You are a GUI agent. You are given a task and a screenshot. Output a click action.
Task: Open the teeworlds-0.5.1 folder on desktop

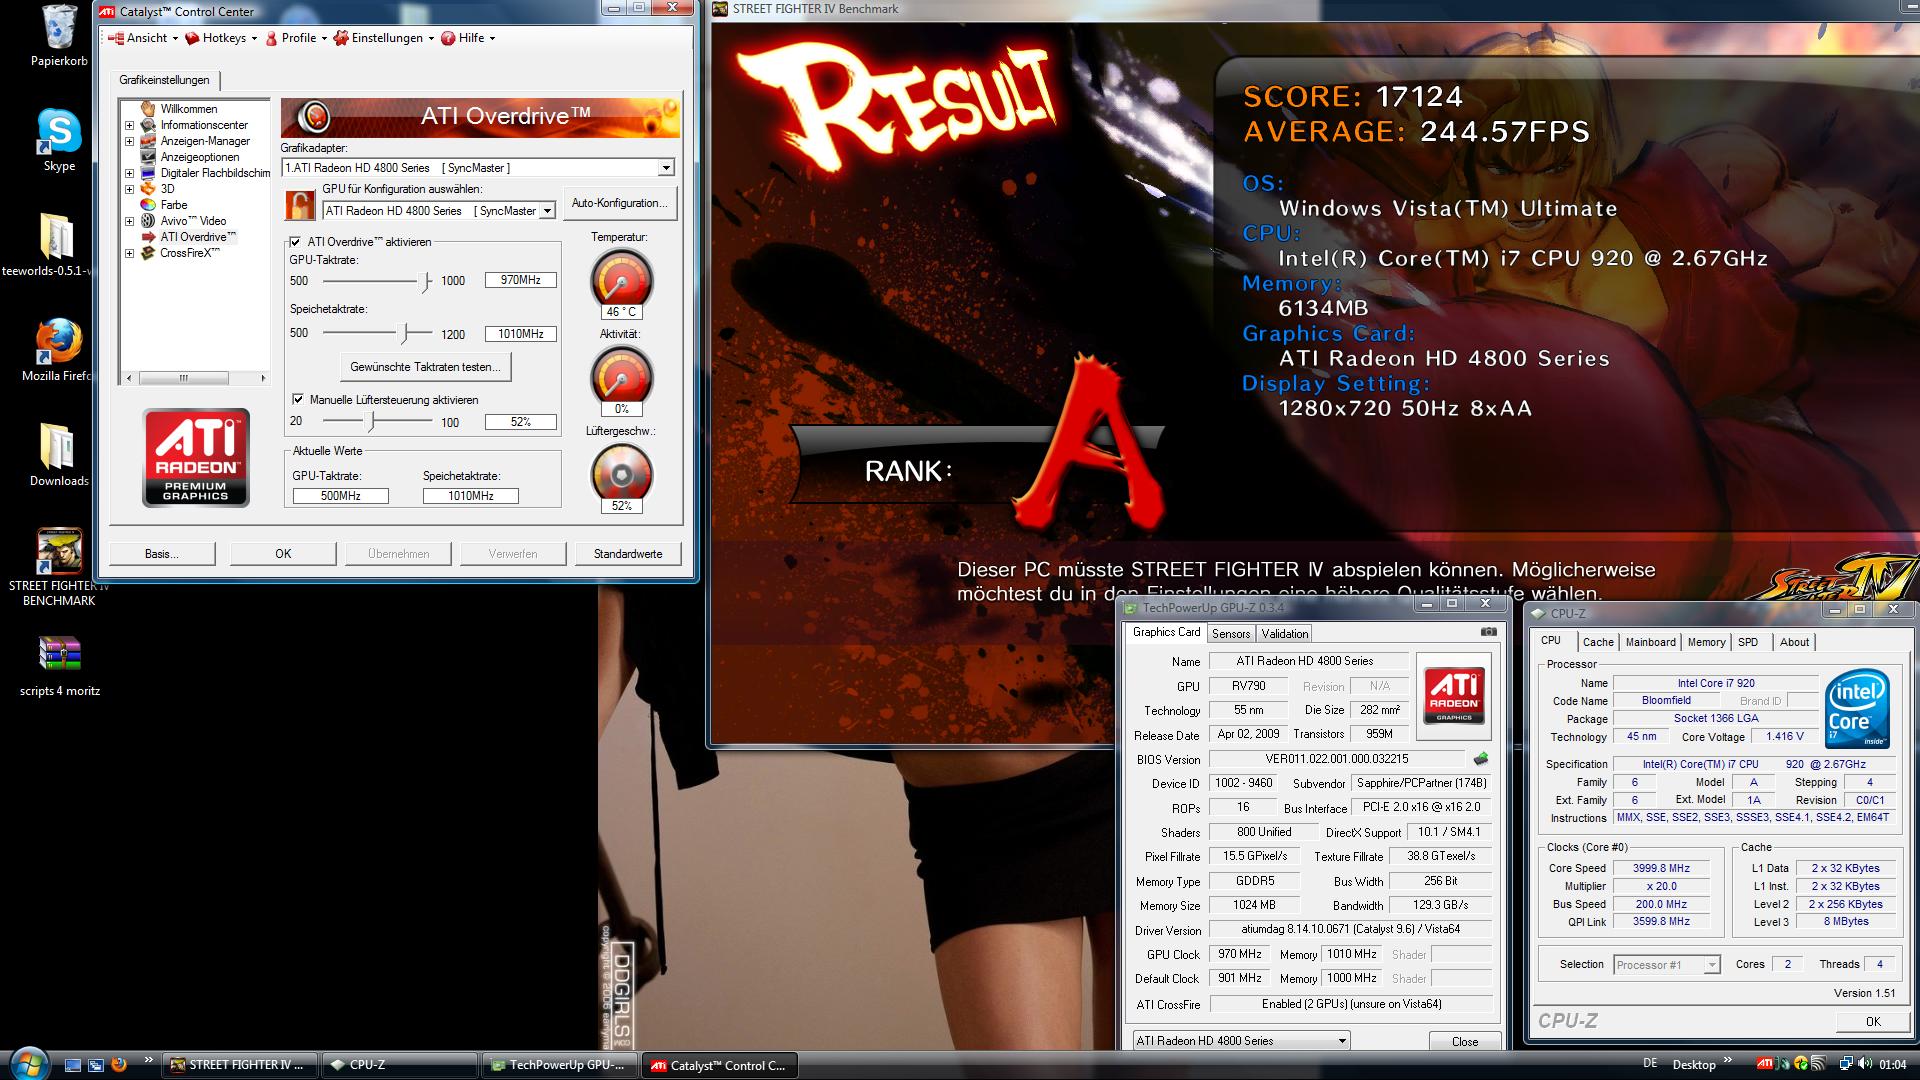coord(56,238)
